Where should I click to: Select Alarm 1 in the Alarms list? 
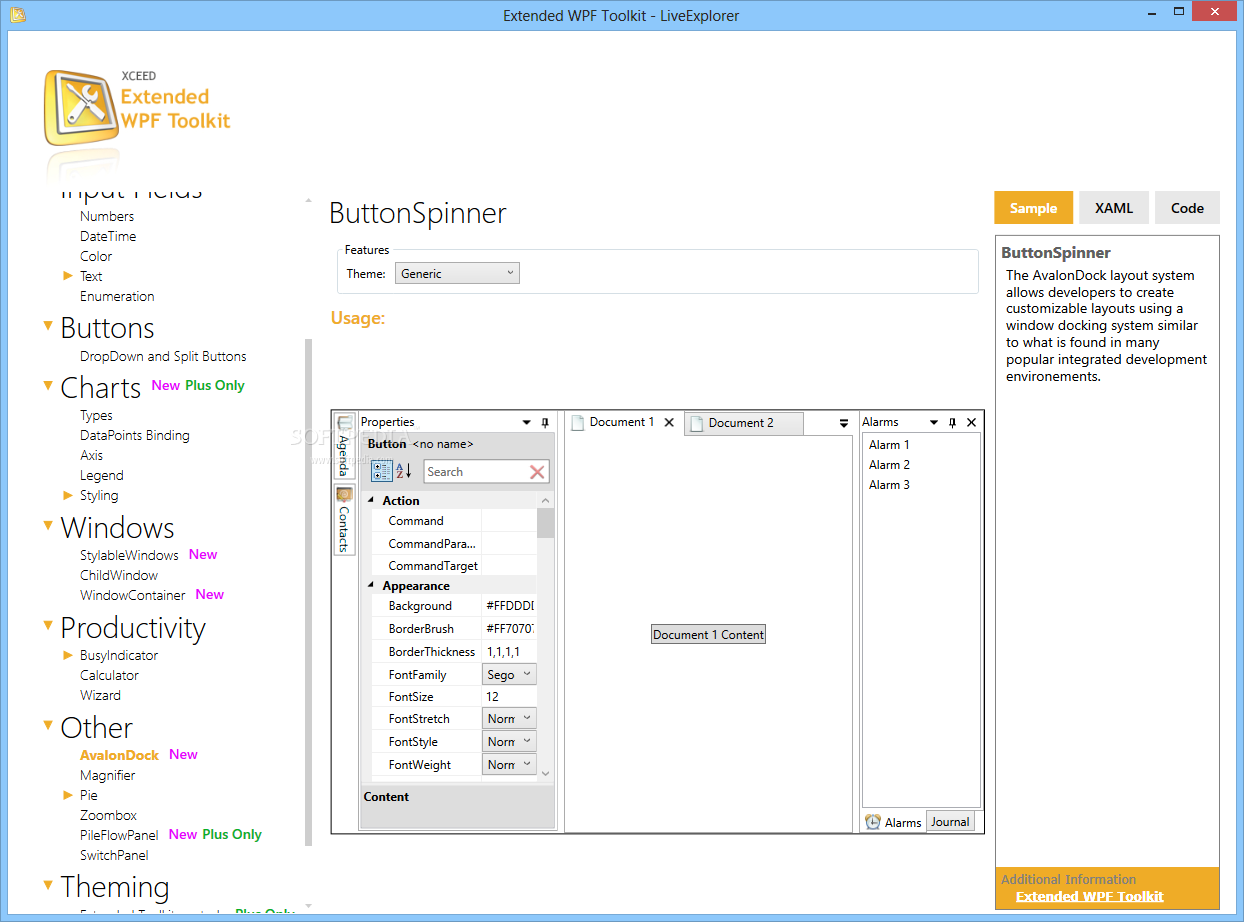point(889,445)
